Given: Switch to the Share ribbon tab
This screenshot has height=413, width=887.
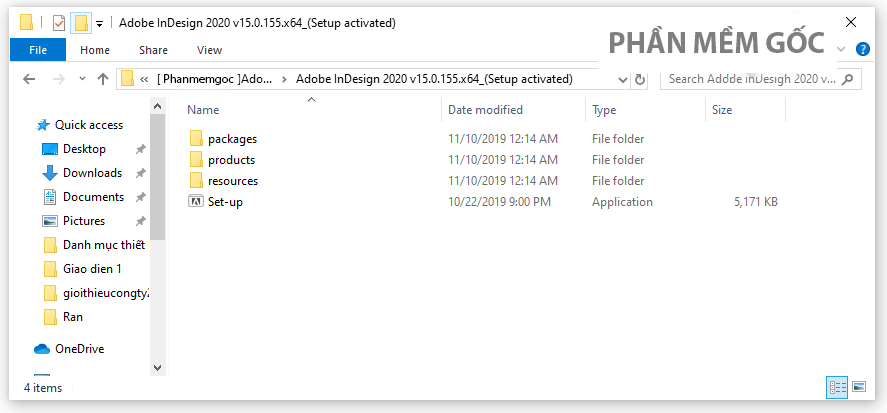Looking at the screenshot, I should (153, 50).
